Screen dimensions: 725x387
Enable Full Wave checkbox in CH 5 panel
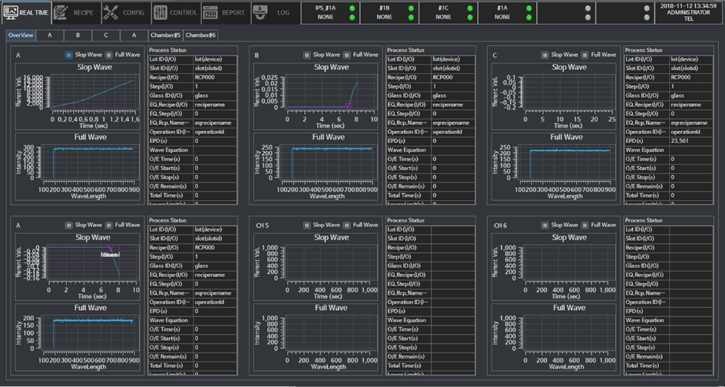point(347,225)
